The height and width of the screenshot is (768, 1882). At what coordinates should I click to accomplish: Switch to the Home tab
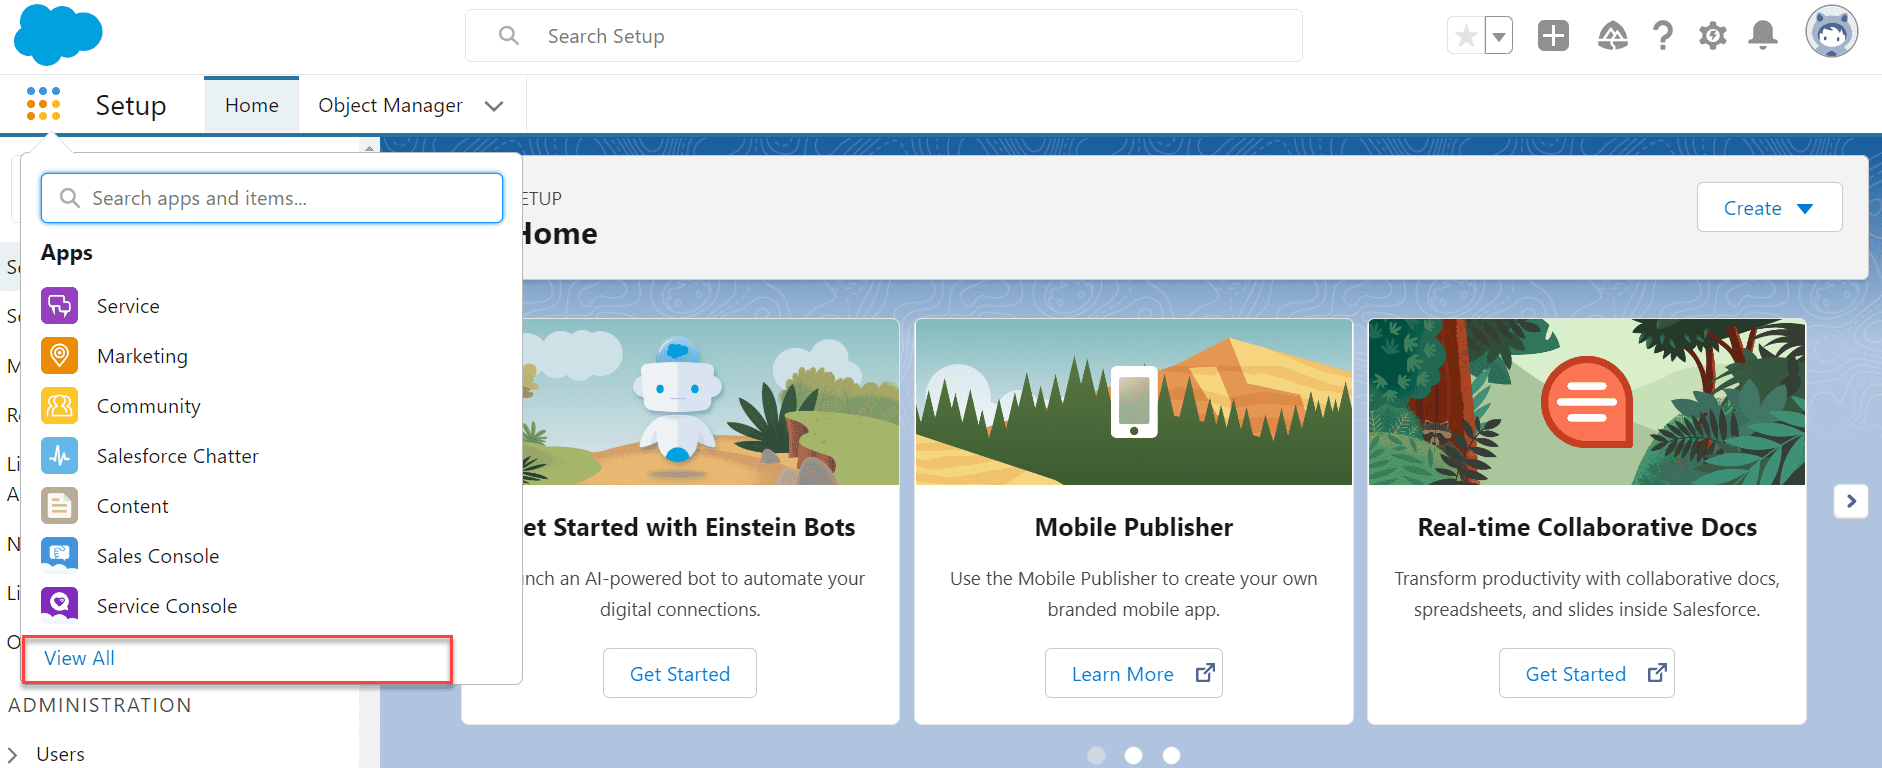point(252,105)
